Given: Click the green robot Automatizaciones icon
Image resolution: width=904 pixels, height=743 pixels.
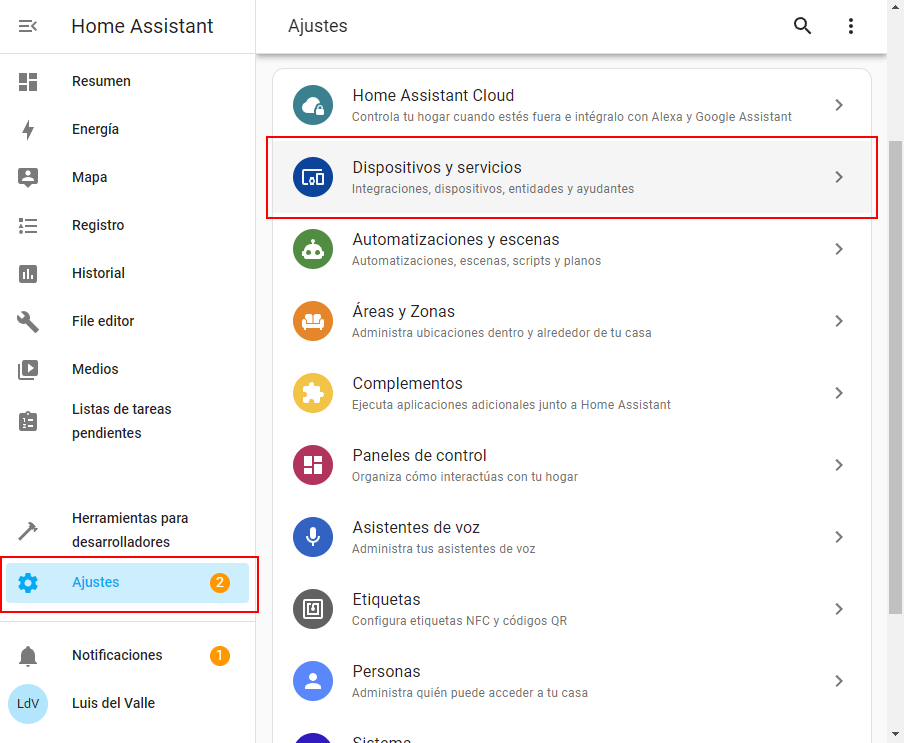Looking at the screenshot, I should 313,249.
